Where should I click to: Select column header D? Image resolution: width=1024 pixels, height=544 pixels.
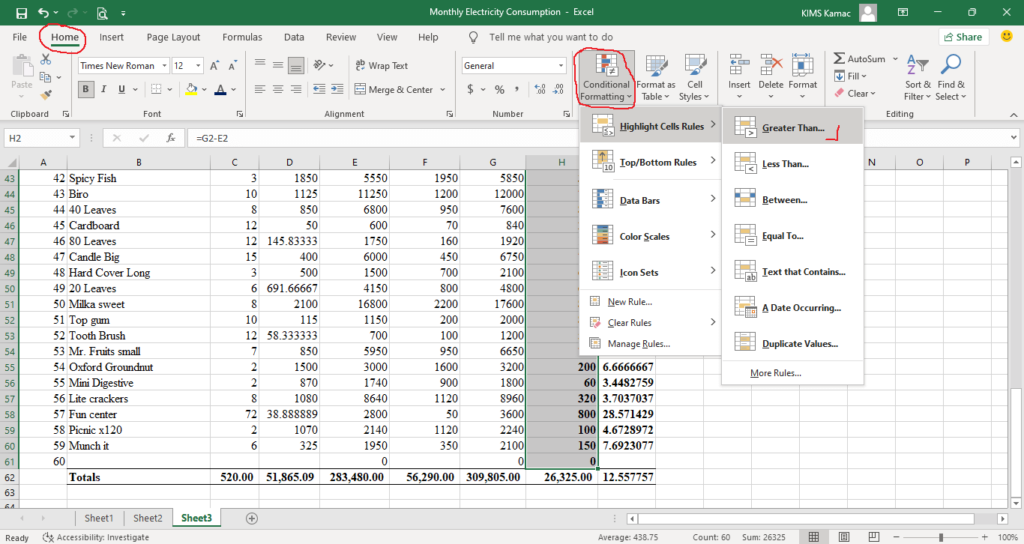289,162
